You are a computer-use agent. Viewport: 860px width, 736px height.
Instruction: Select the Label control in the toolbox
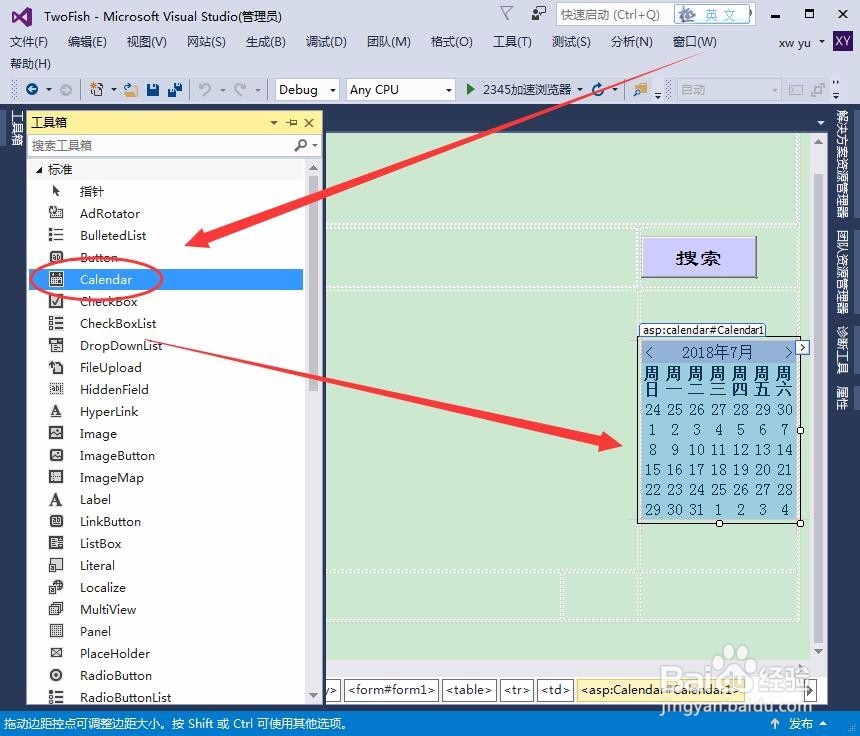(x=165, y=500)
